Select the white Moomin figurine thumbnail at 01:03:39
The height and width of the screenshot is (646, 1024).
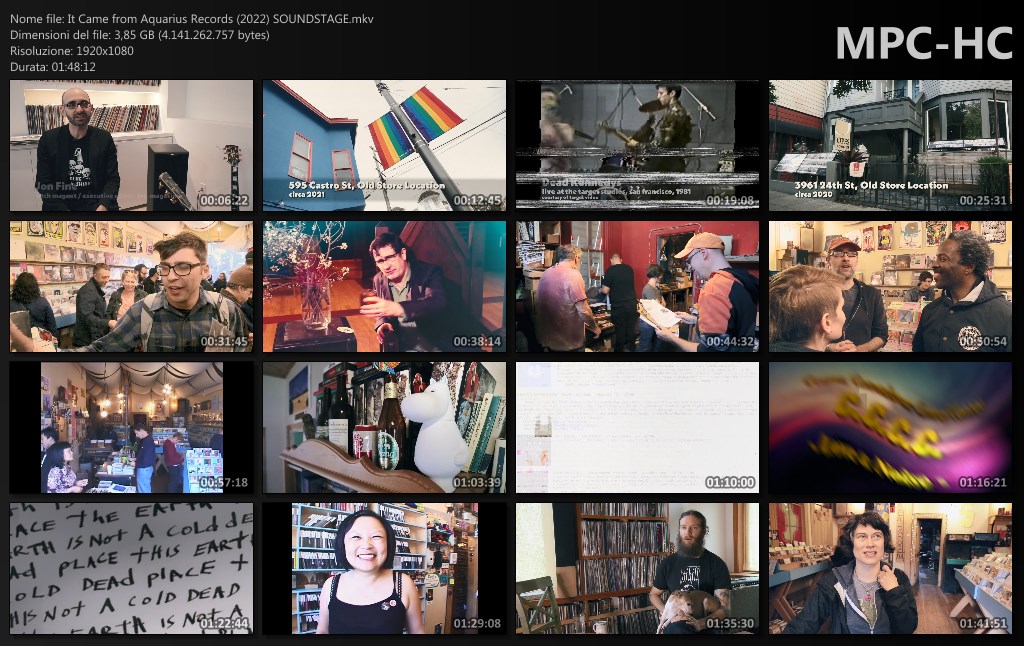[384, 427]
